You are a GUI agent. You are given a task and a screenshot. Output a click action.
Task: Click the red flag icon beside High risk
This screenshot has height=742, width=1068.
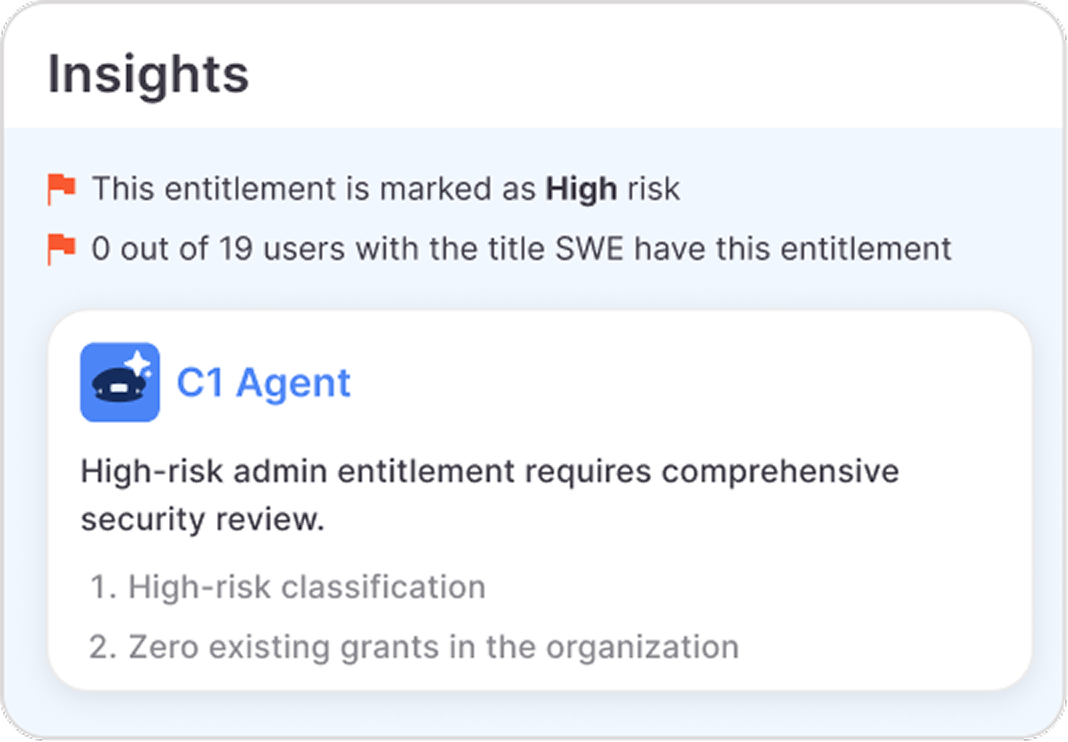pos(62,187)
